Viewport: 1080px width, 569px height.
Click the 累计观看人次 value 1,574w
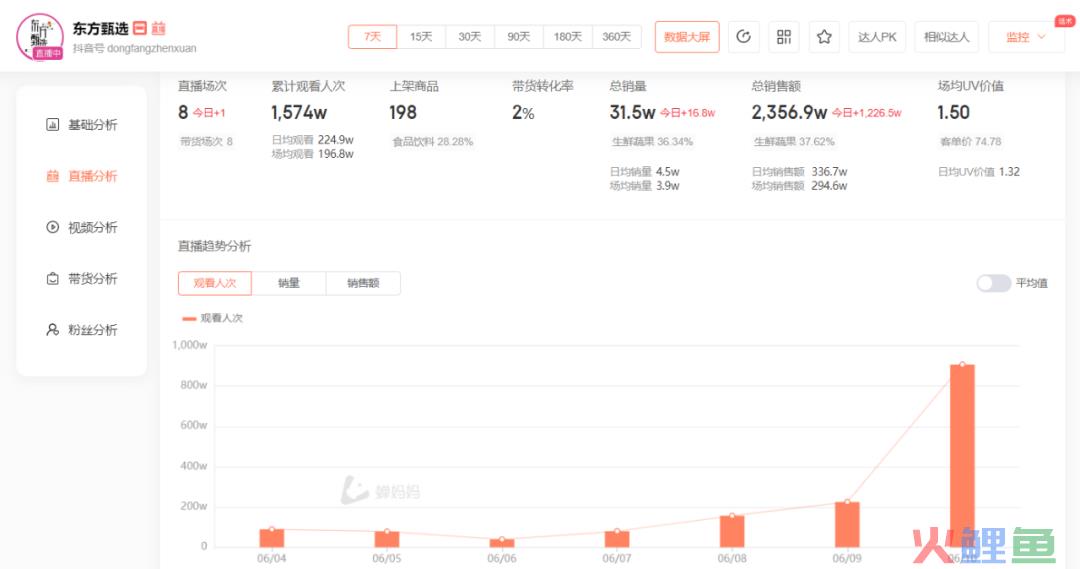[299, 112]
